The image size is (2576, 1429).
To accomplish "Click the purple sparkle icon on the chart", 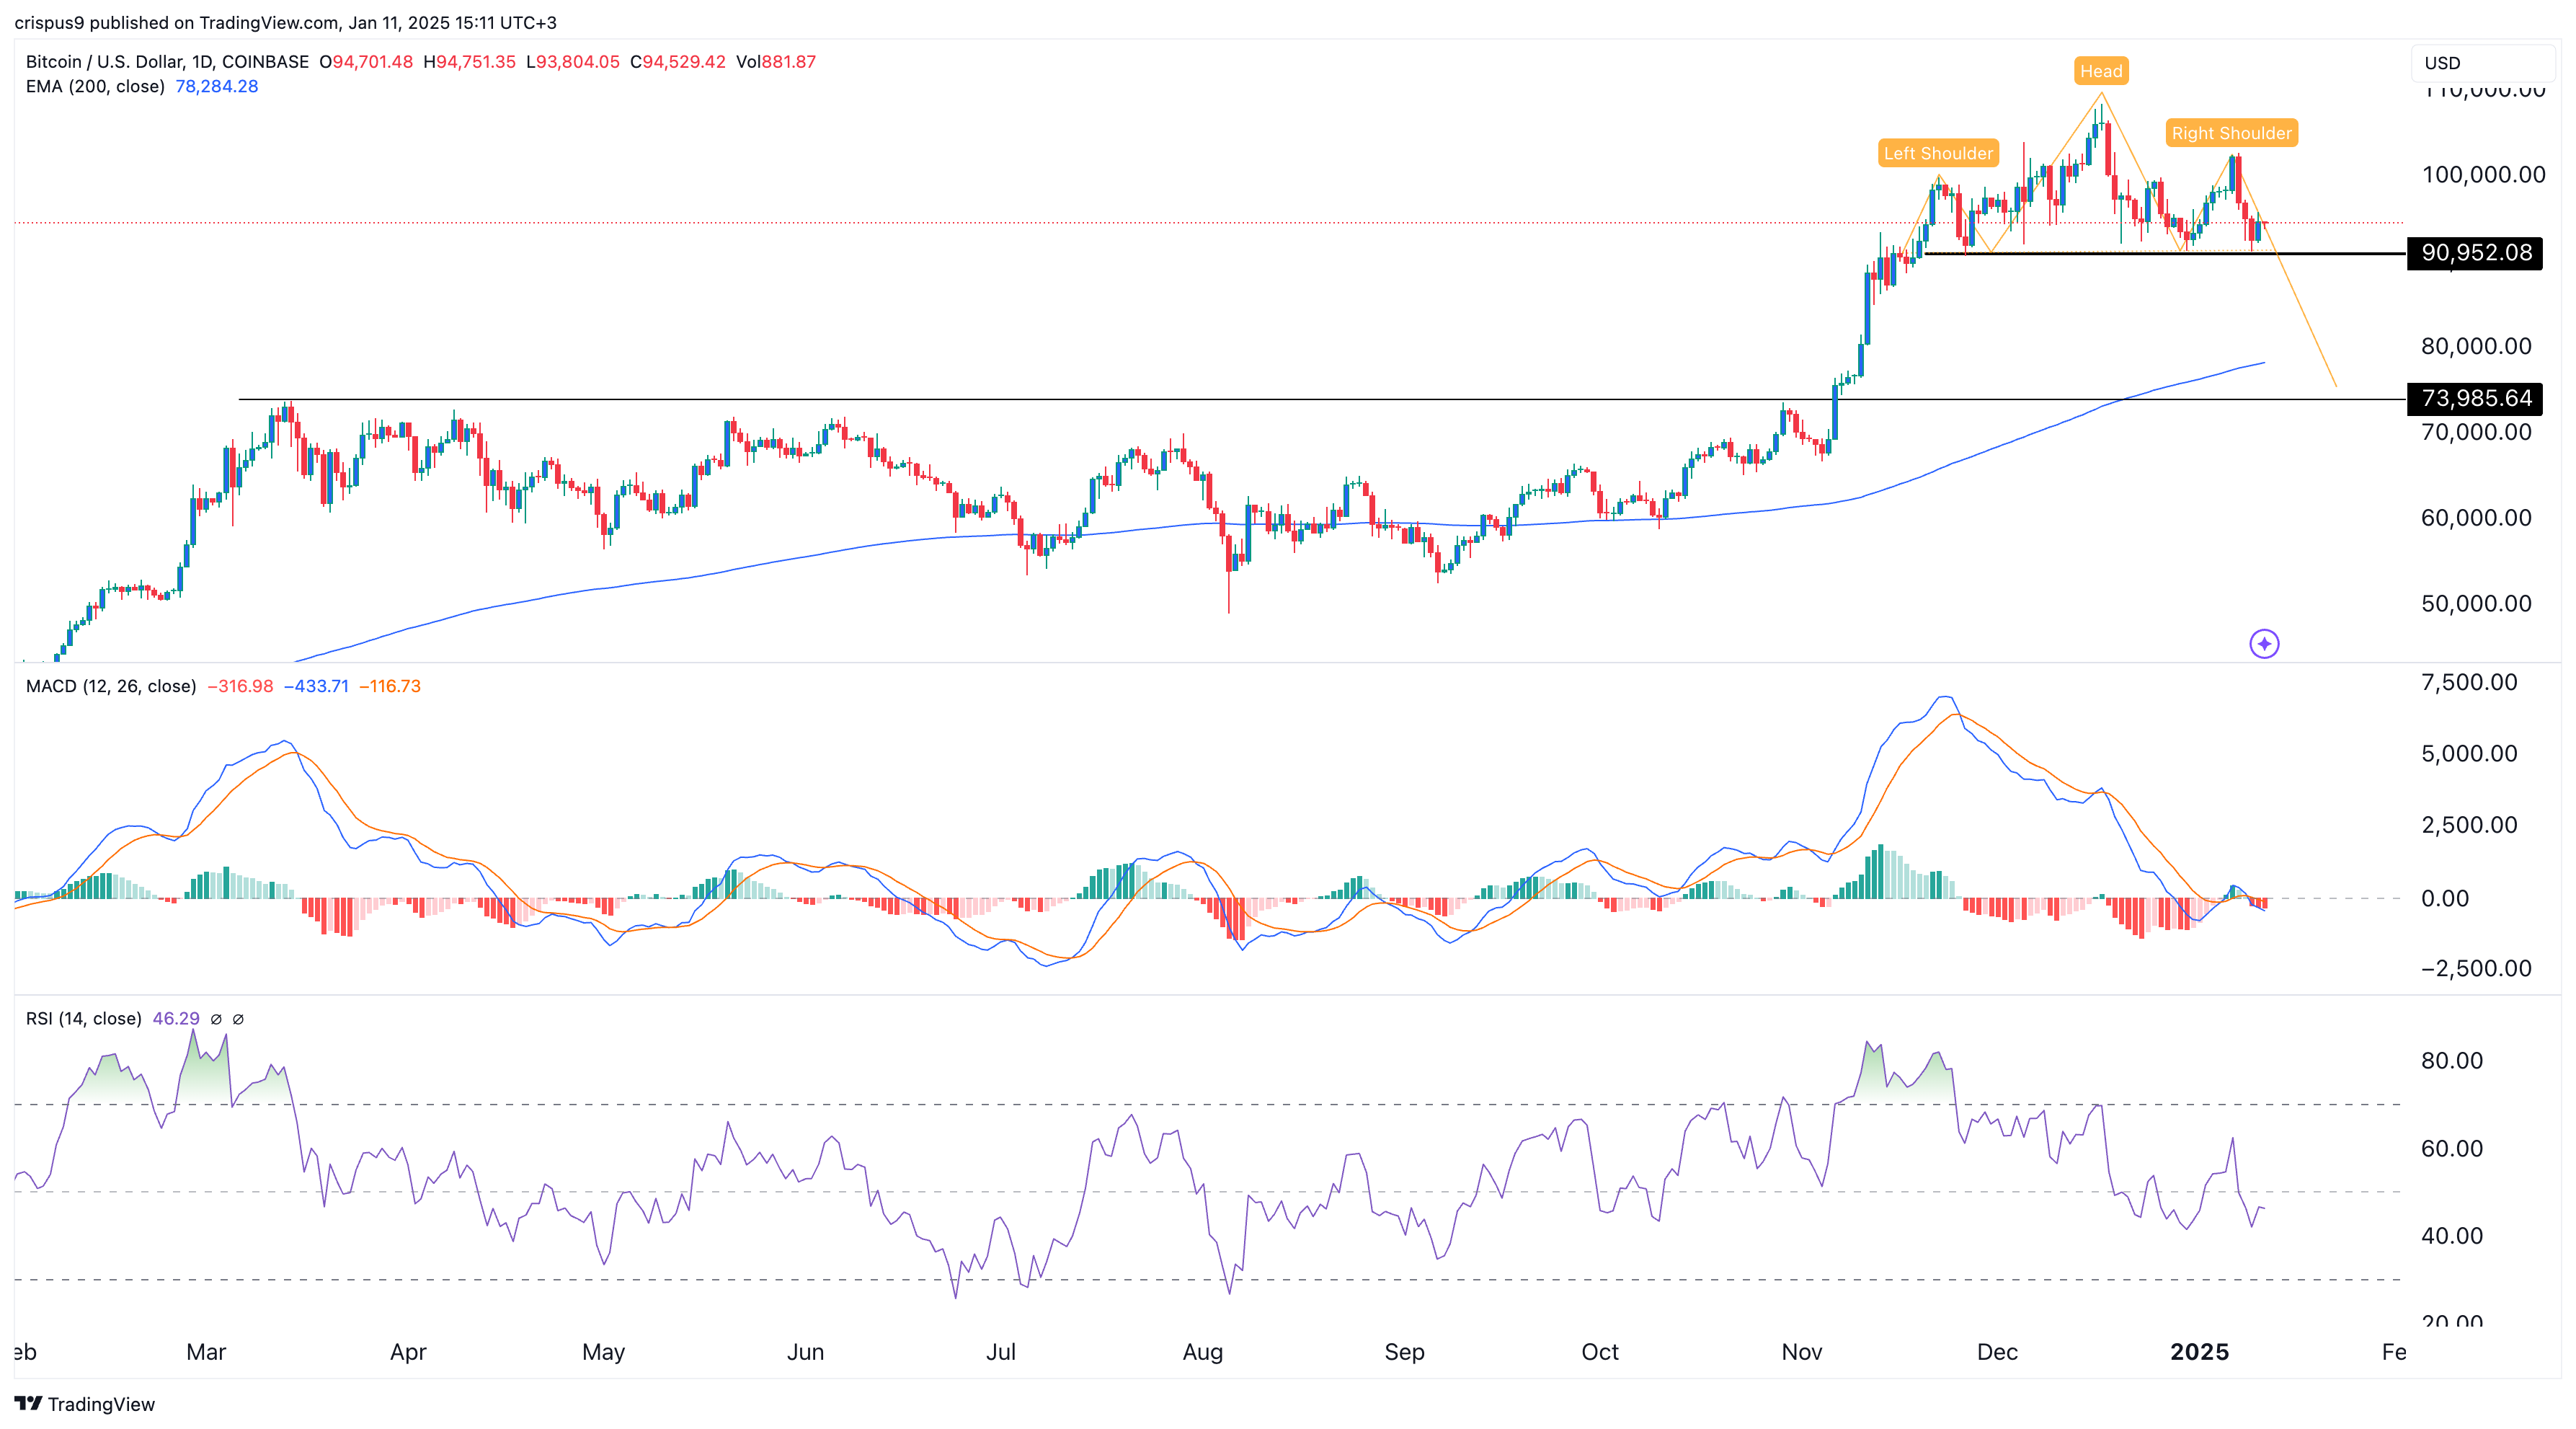I will coord(2264,644).
